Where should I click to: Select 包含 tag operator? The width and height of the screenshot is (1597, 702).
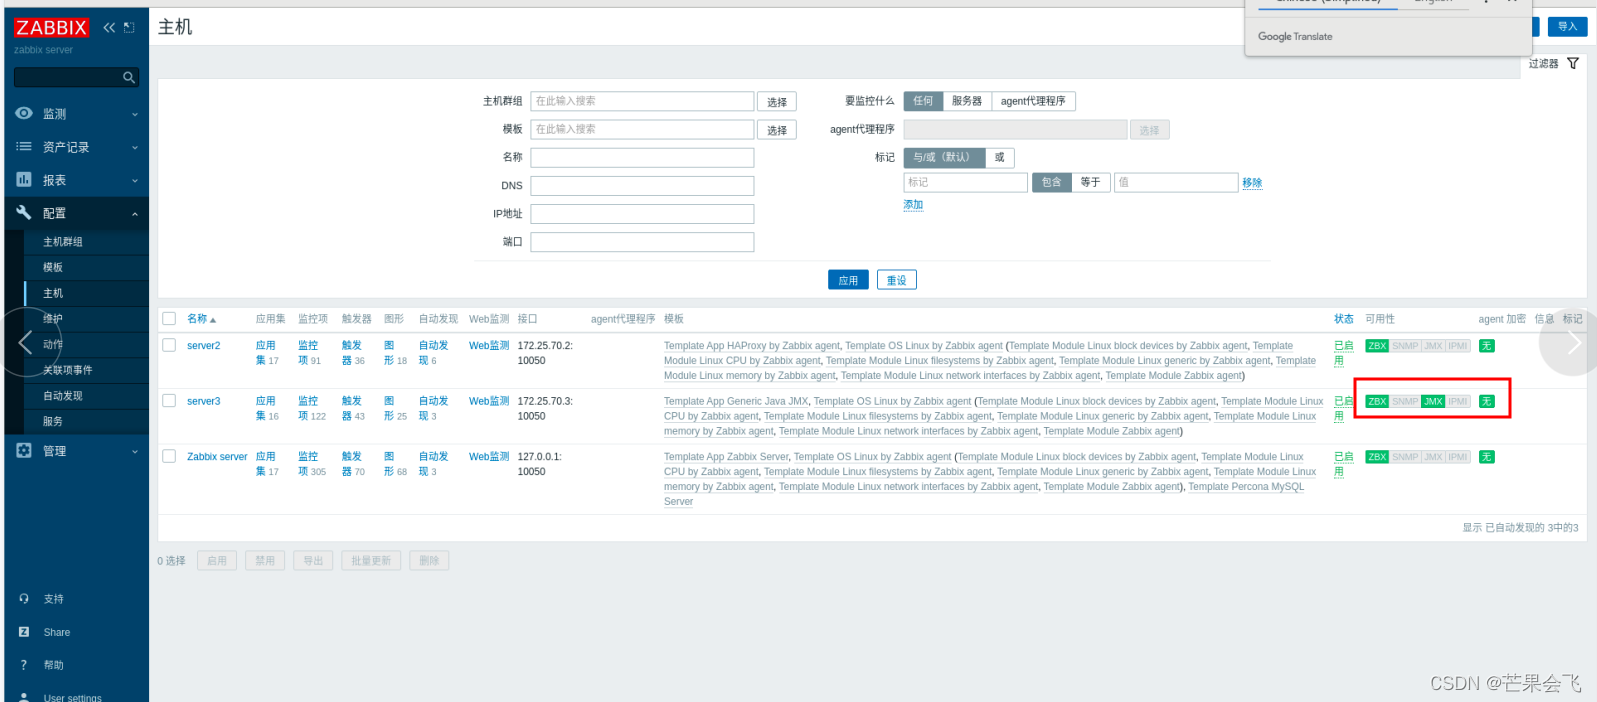click(1051, 182)
